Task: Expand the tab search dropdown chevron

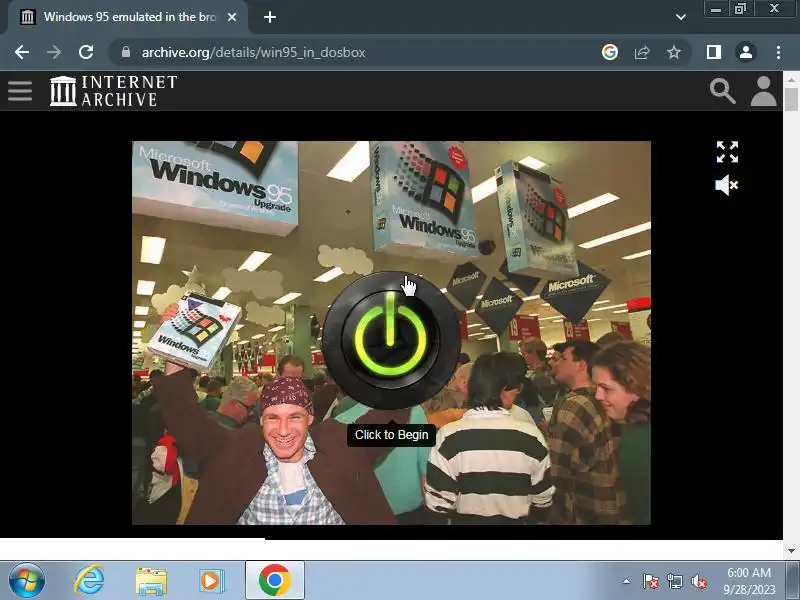Action: click(681, 17)
